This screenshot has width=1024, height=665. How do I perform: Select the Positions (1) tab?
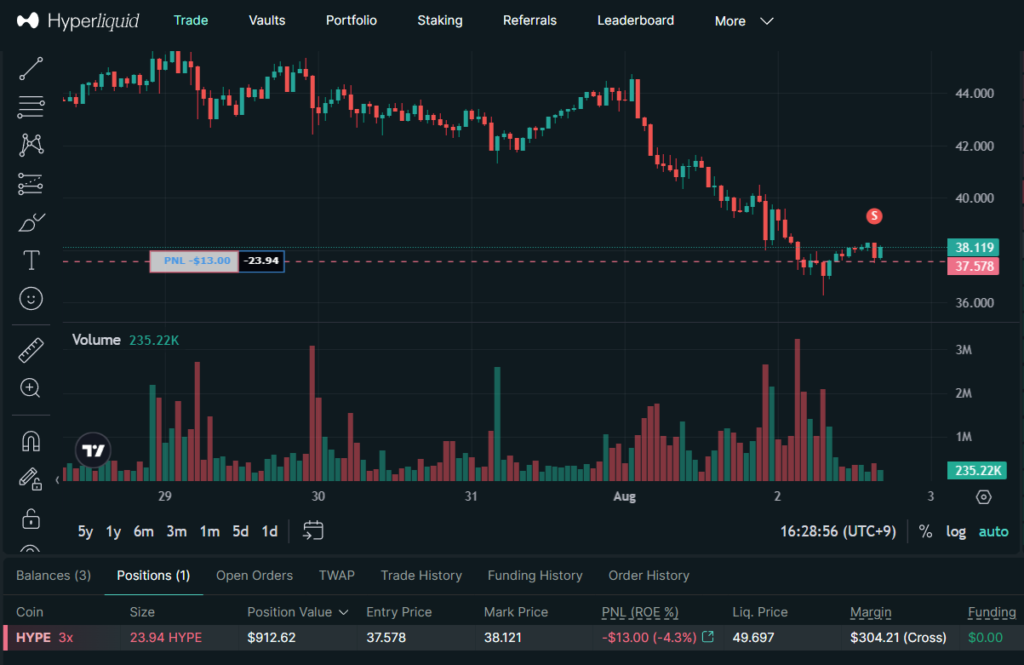[x=153, y=576]
